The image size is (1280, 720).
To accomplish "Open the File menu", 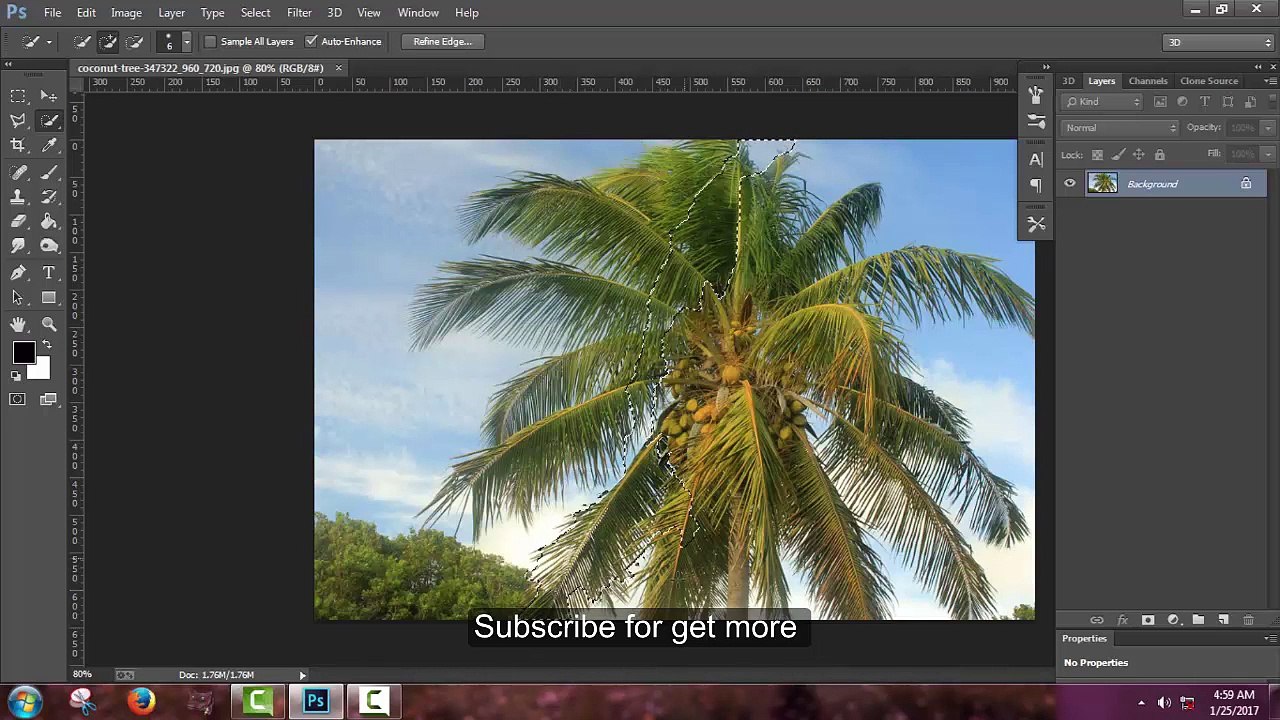I will point(52,12).
